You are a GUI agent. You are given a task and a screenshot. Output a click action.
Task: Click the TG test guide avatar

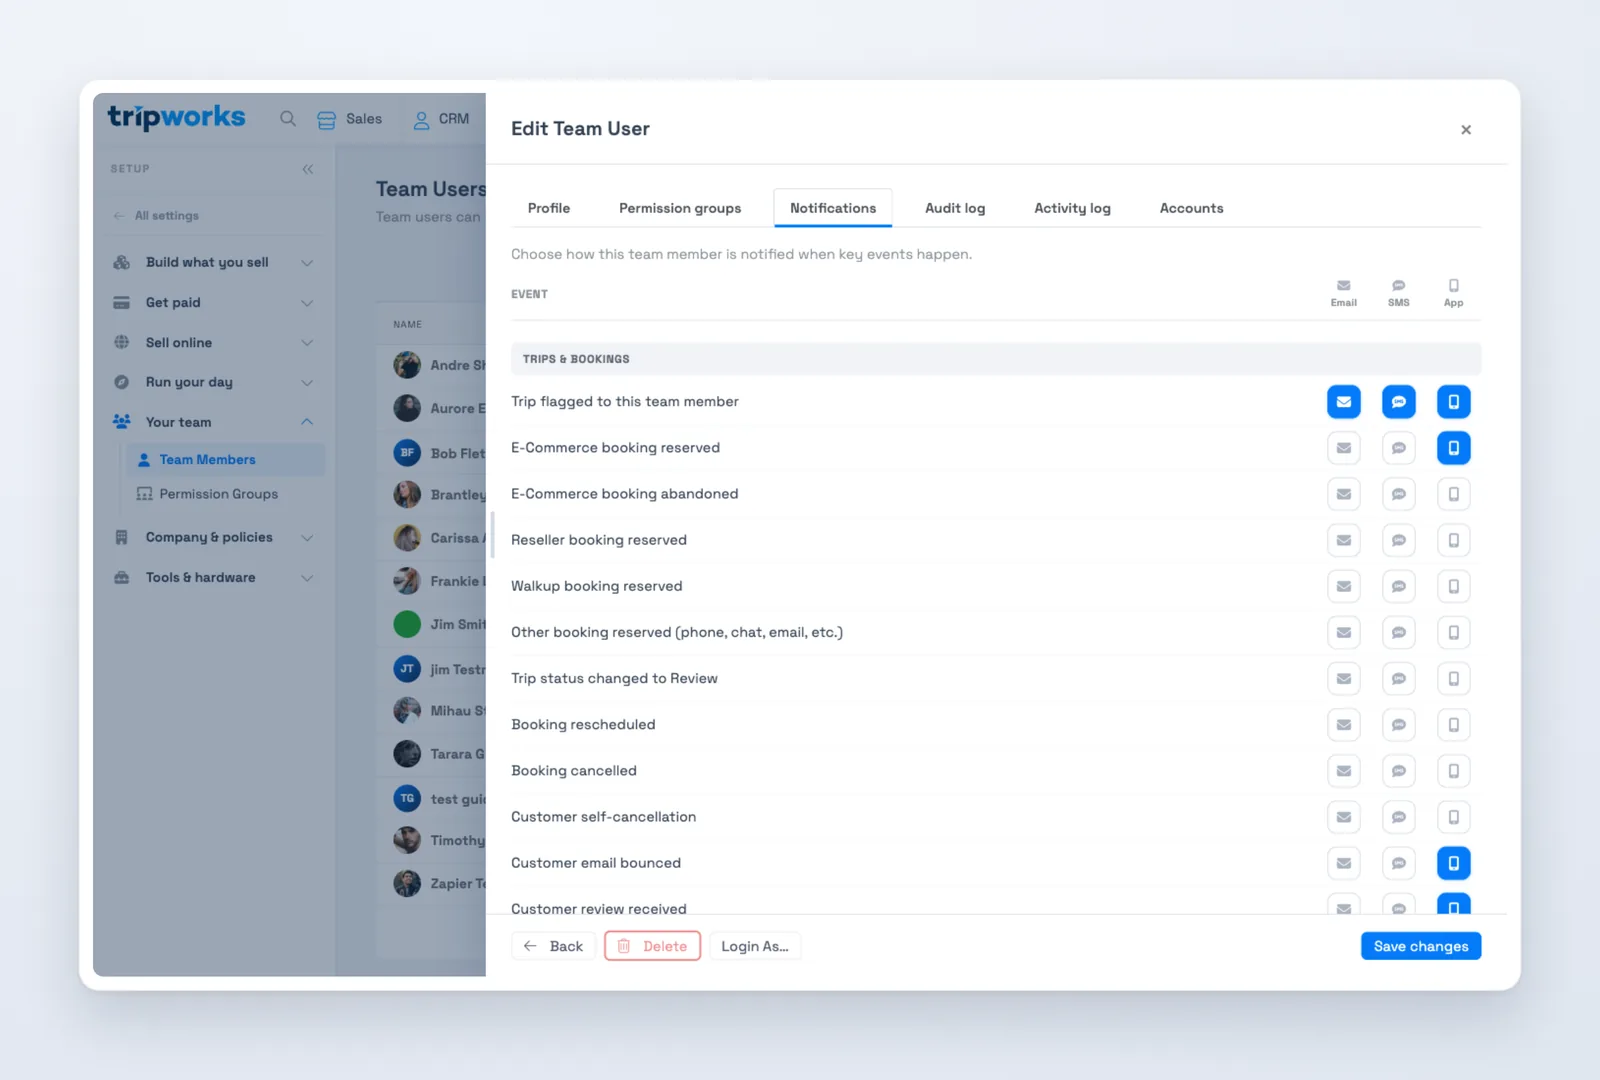[x=407, y=798]
